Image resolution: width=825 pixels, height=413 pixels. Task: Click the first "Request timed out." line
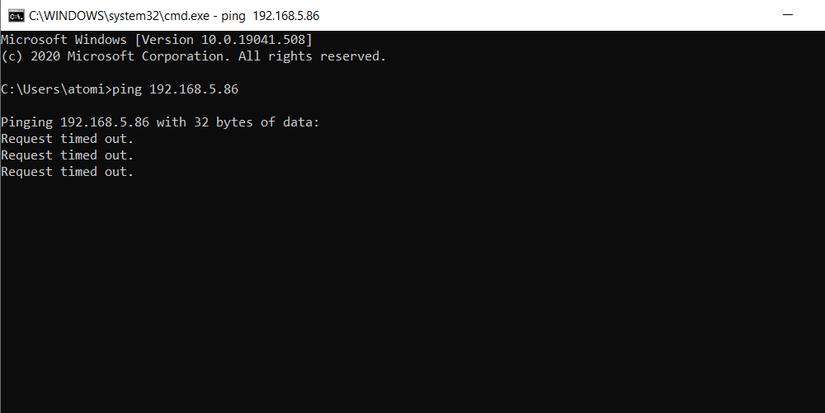click(67, 139)
